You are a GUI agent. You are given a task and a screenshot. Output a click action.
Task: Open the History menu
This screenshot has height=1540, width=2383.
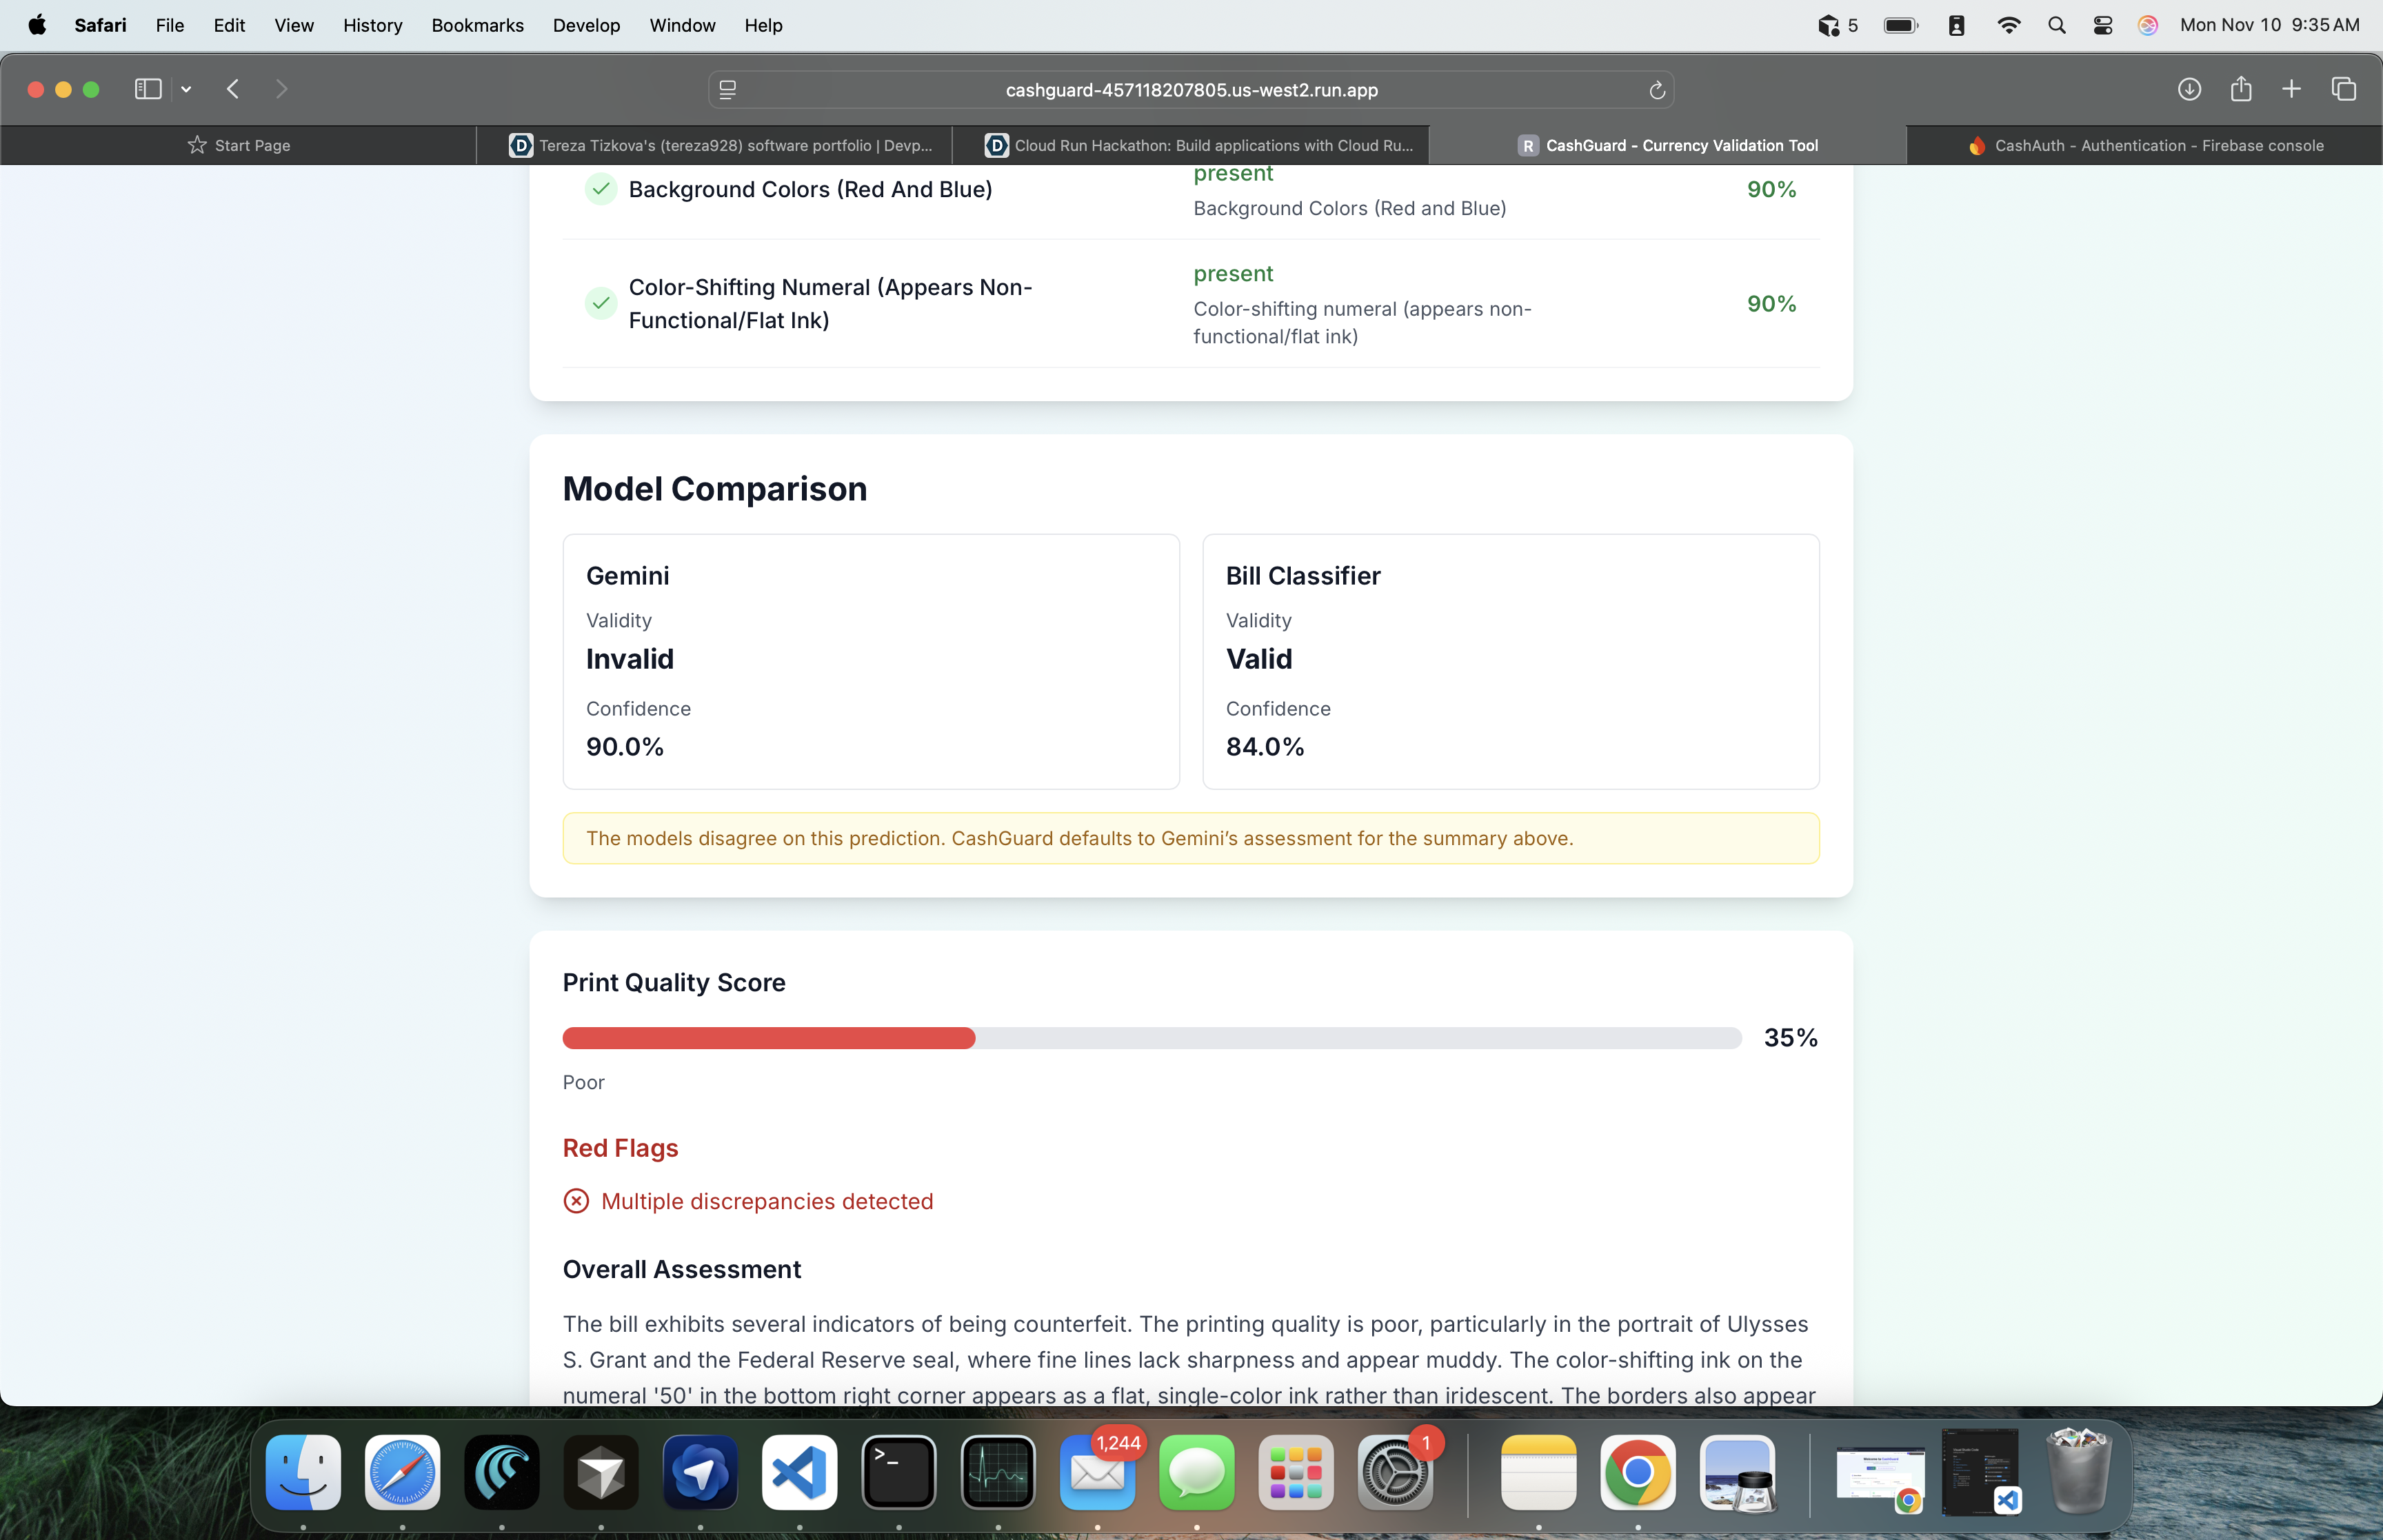coord(372,25)
